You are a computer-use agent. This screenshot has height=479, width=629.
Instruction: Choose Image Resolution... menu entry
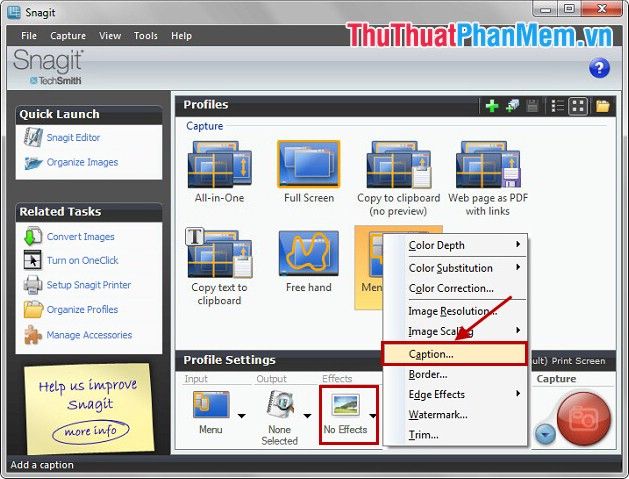pos(455,311)
